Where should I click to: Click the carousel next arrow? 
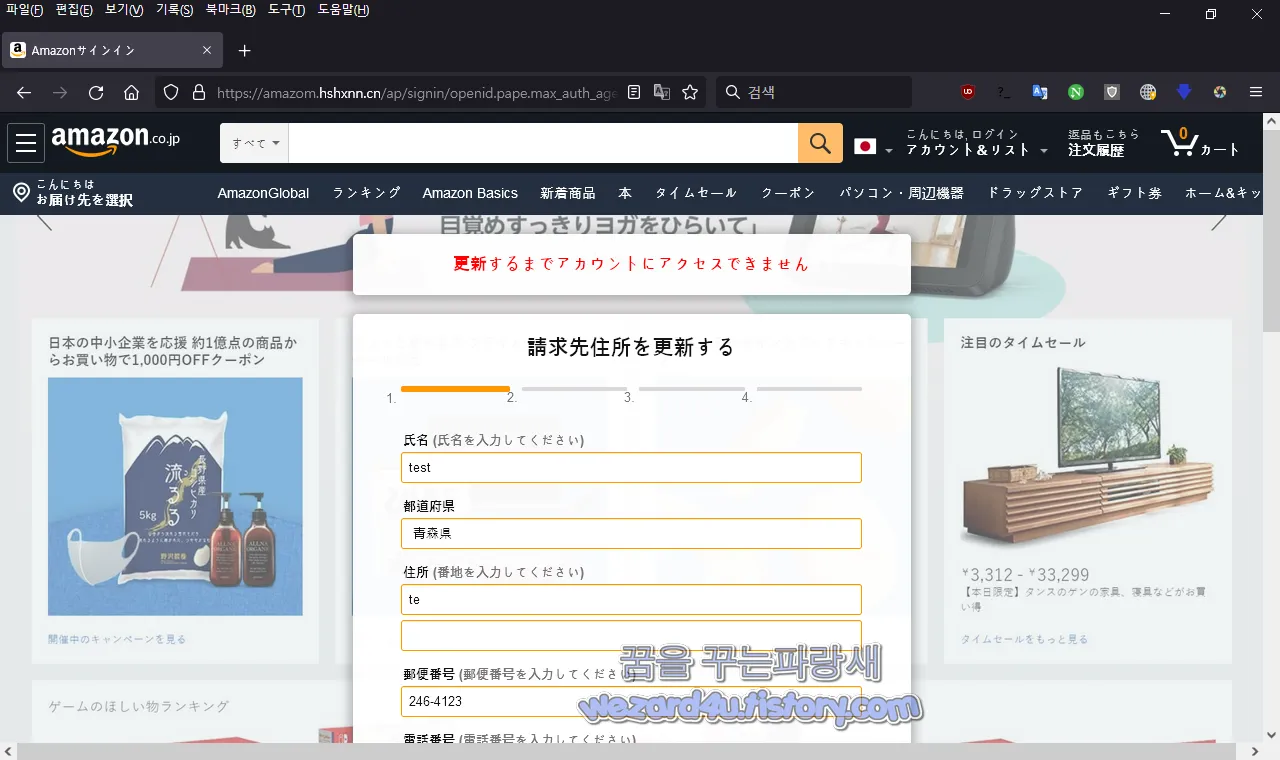(x=1219, y=222)
